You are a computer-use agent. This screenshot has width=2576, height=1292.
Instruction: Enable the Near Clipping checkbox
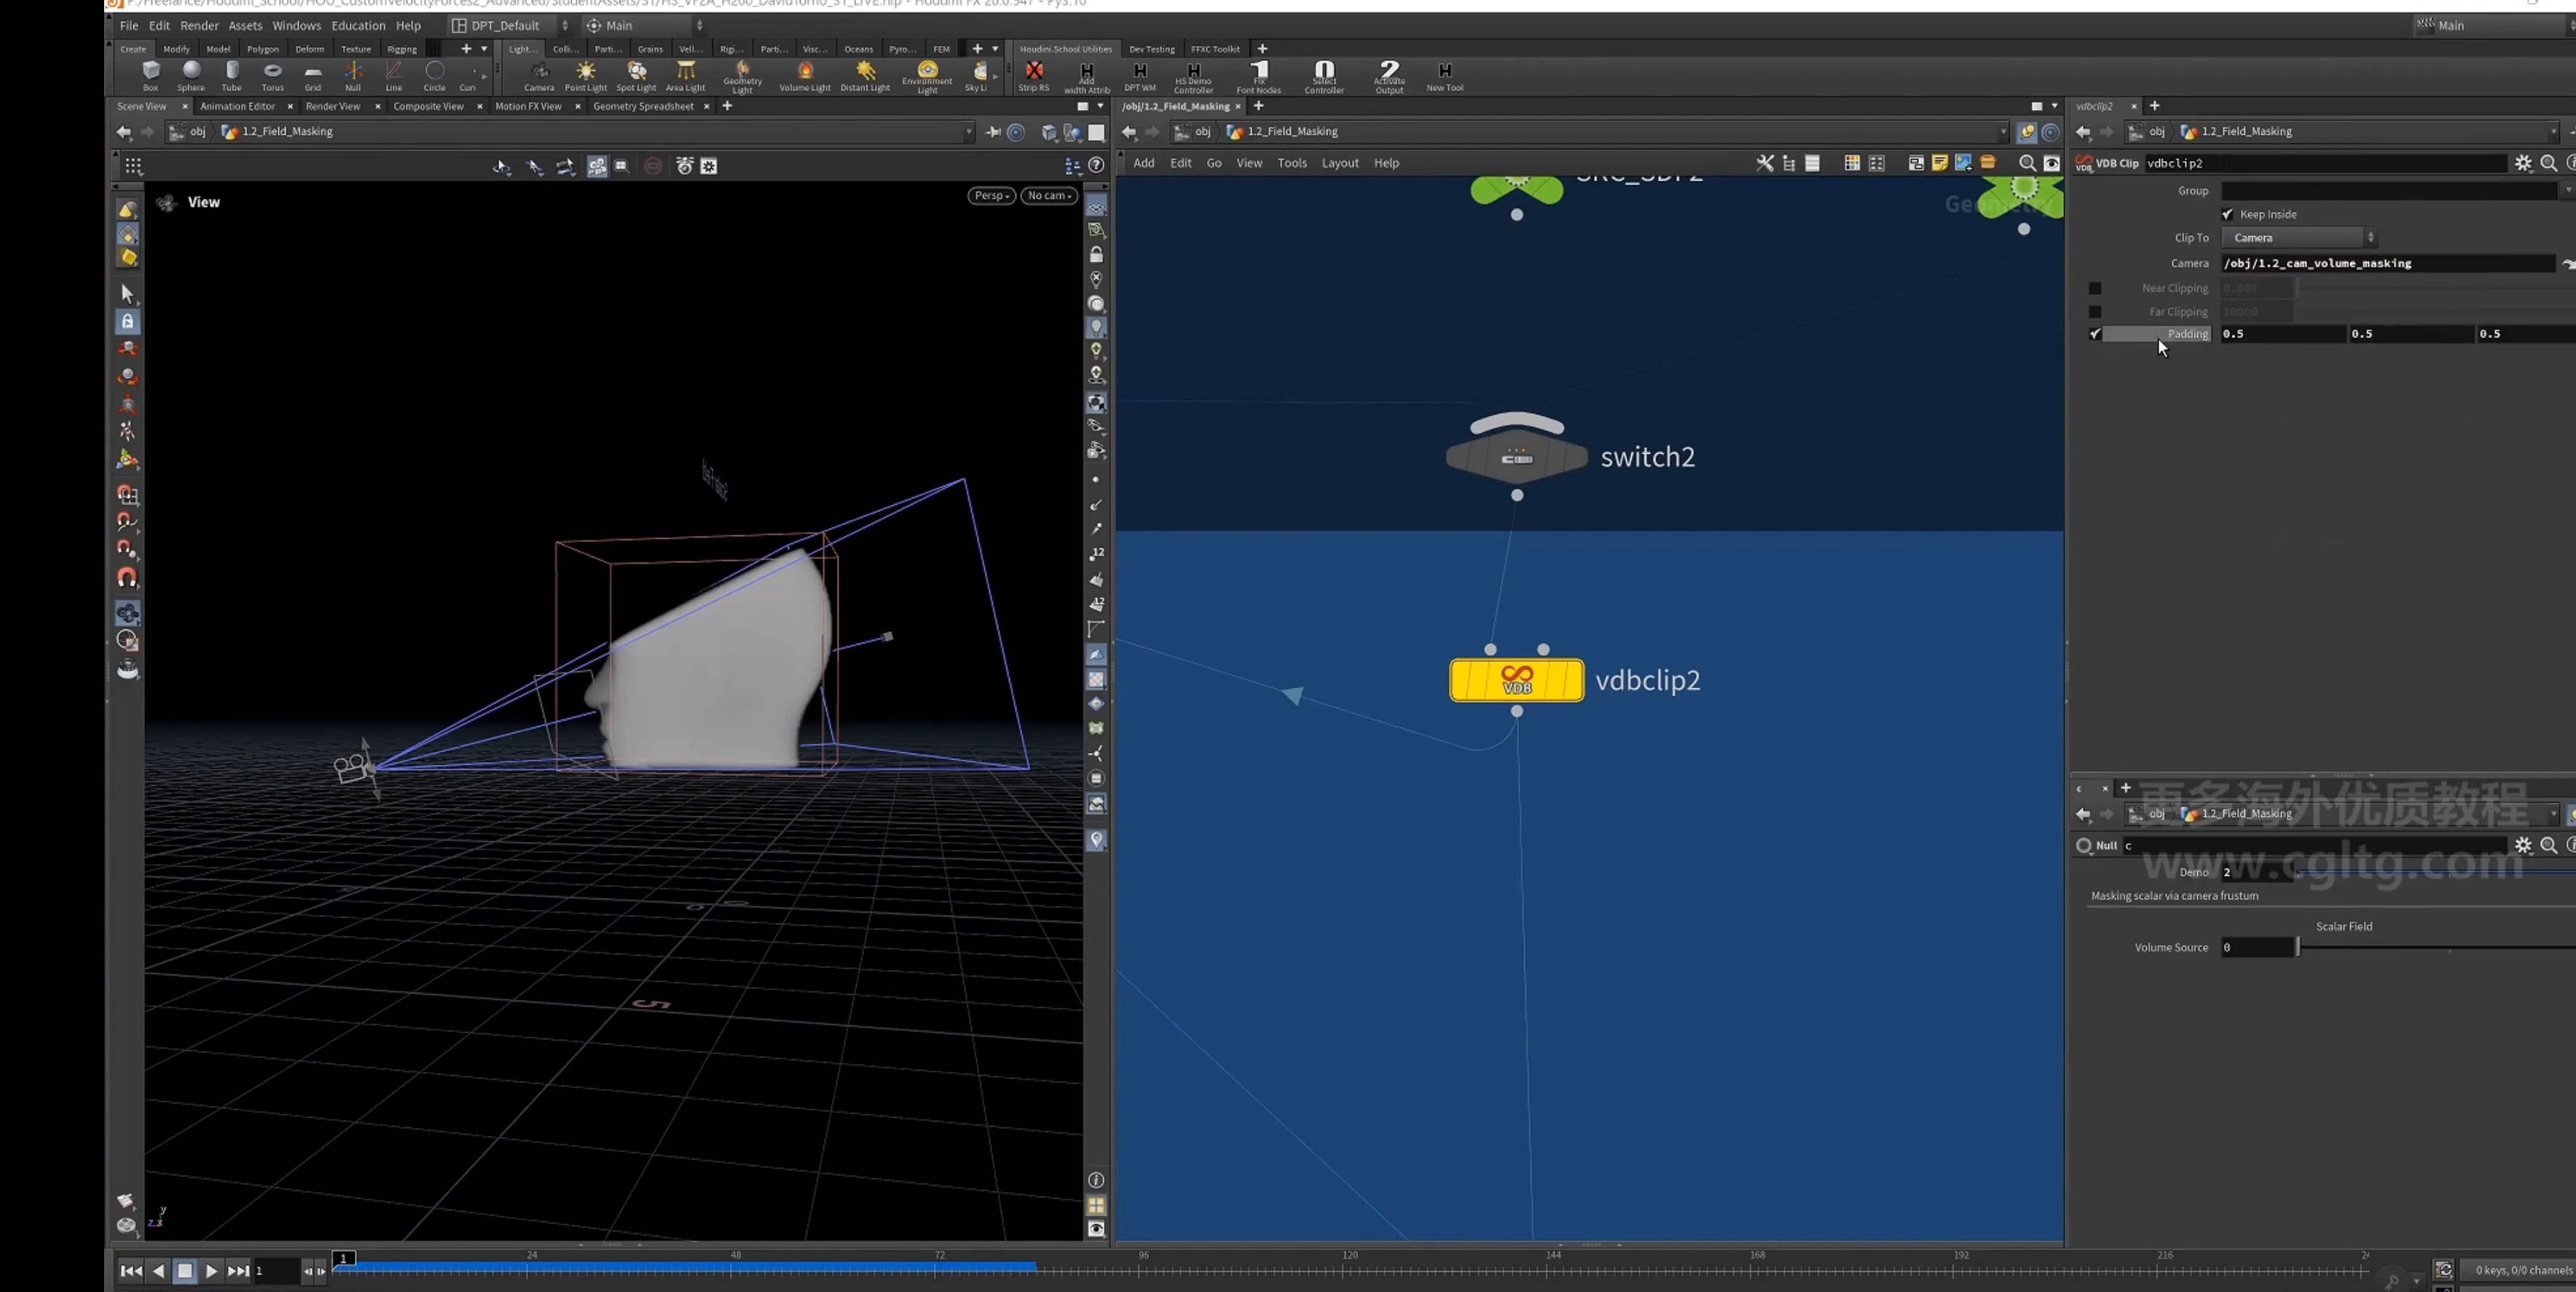pyautogui.click(x=2095, y=288)
